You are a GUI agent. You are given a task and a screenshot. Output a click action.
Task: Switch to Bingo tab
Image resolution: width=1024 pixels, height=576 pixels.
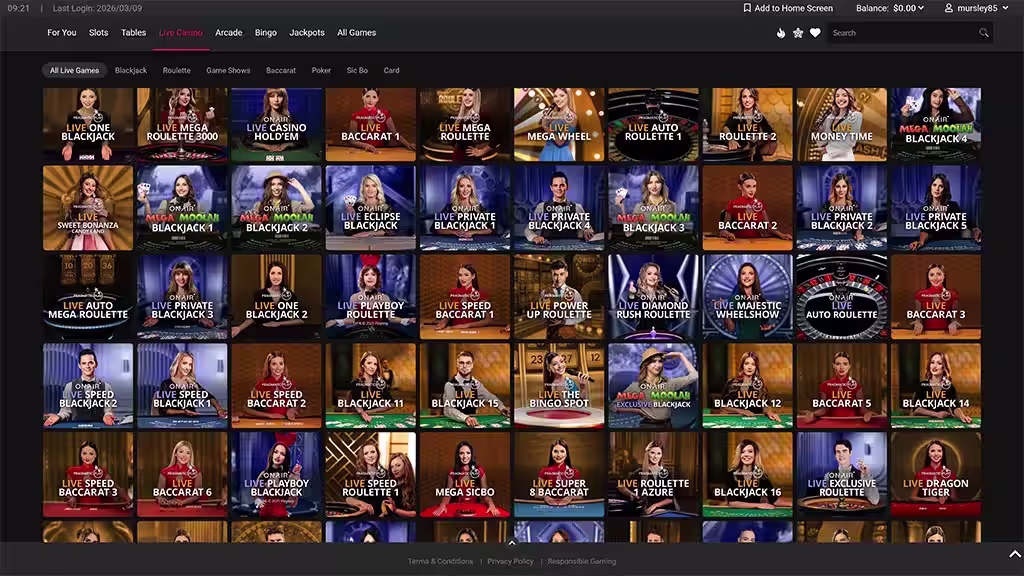[x=266, y=33]
